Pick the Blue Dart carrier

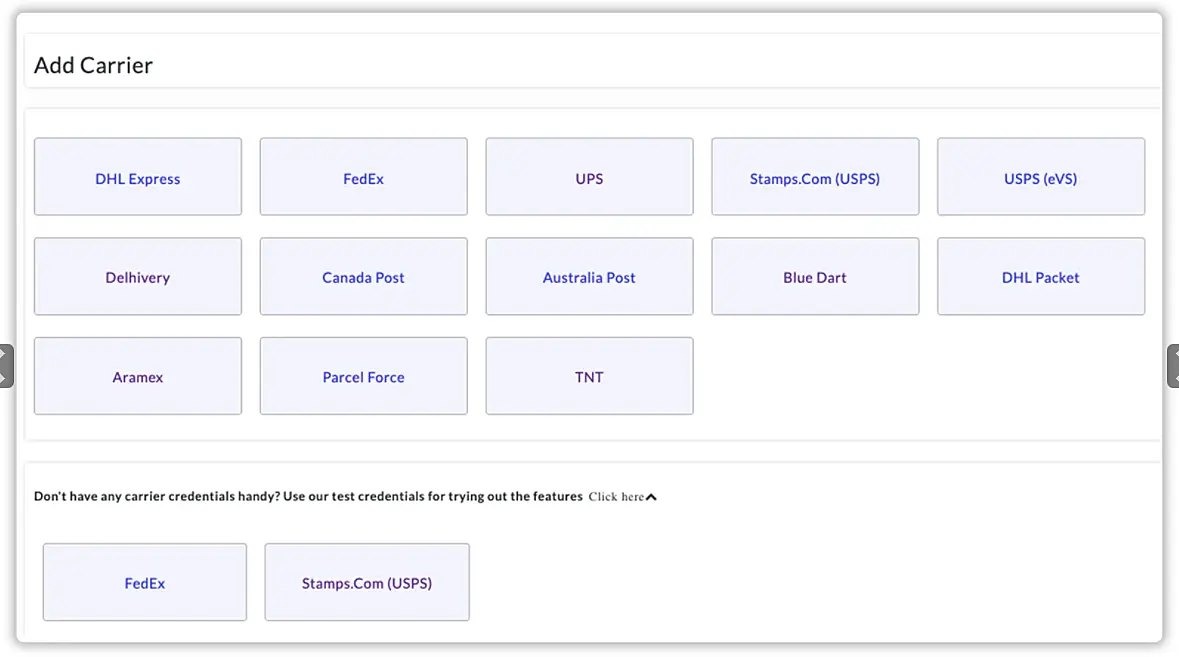815,277
